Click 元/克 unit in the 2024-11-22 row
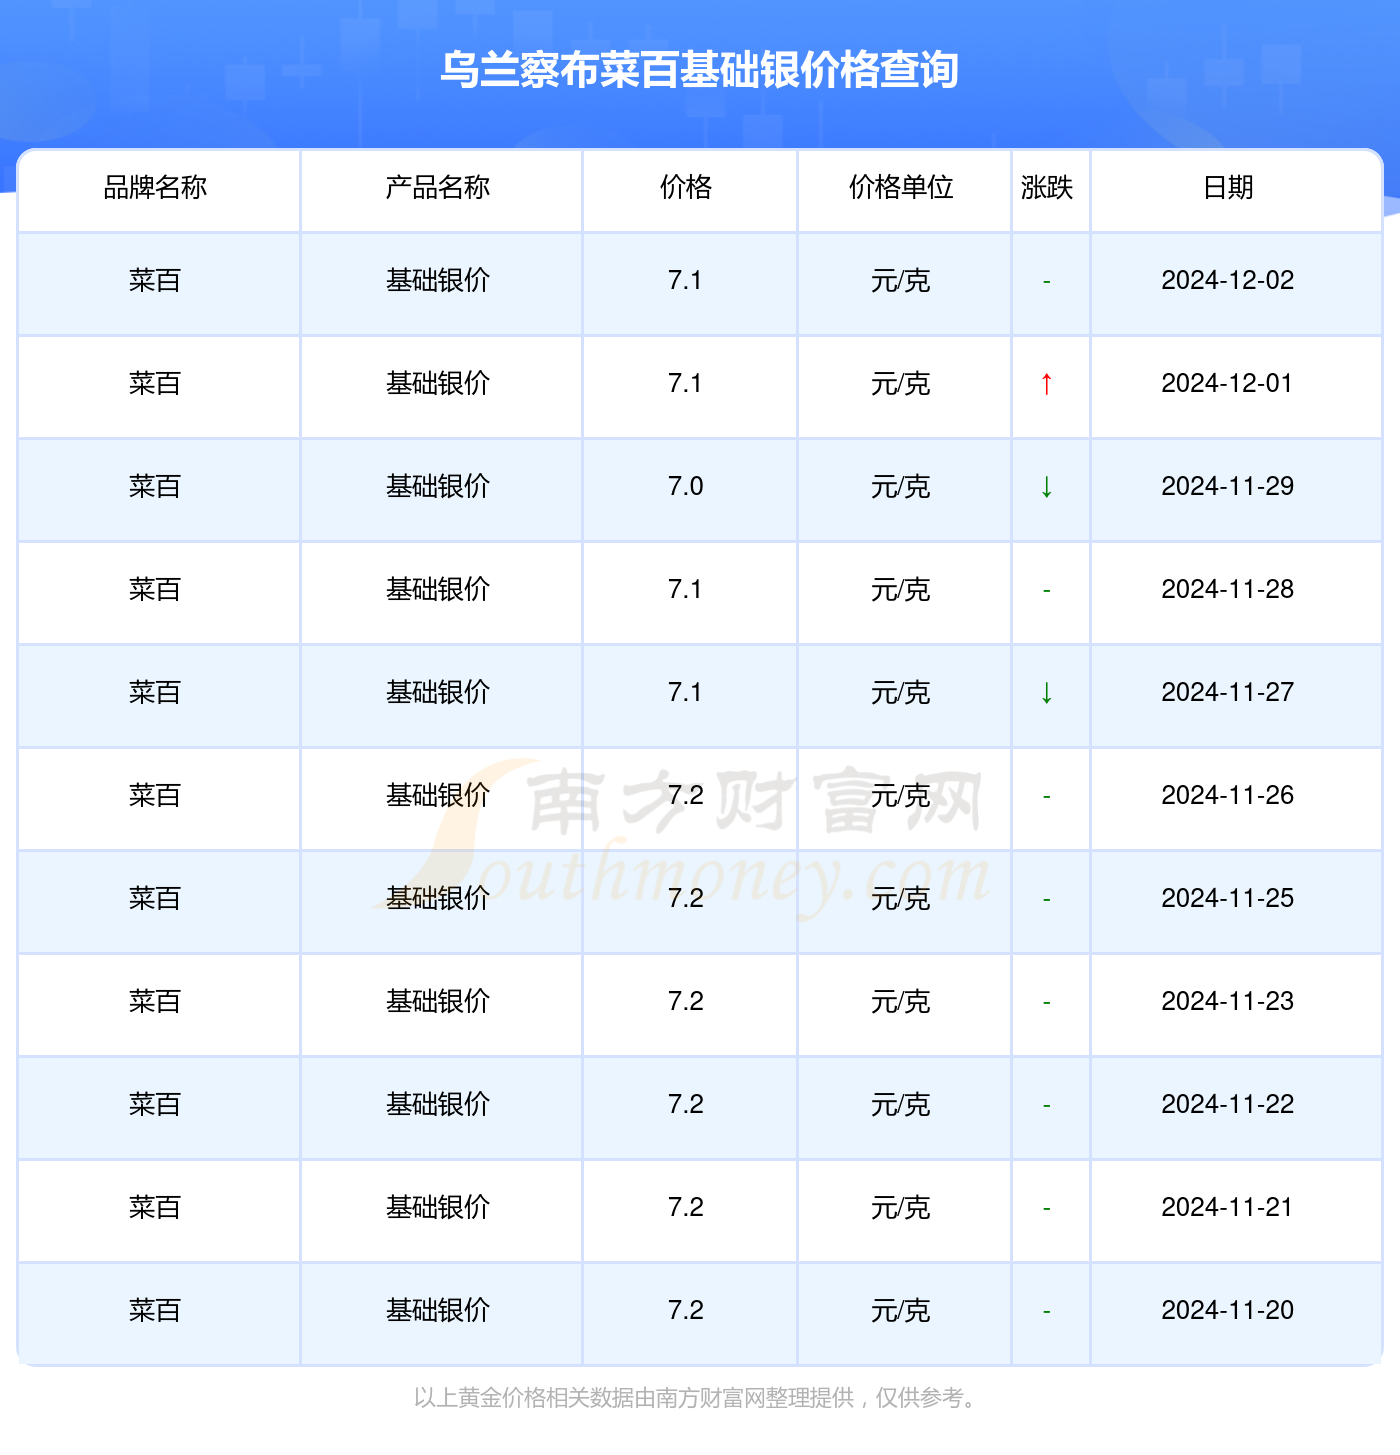Screen dimensions: 1400x1455 [x=901, y=1105]
